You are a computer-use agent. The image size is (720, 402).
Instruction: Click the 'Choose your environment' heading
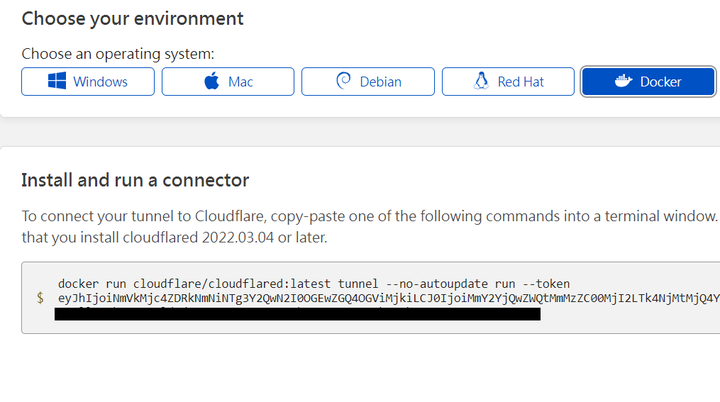click(133, 19)
